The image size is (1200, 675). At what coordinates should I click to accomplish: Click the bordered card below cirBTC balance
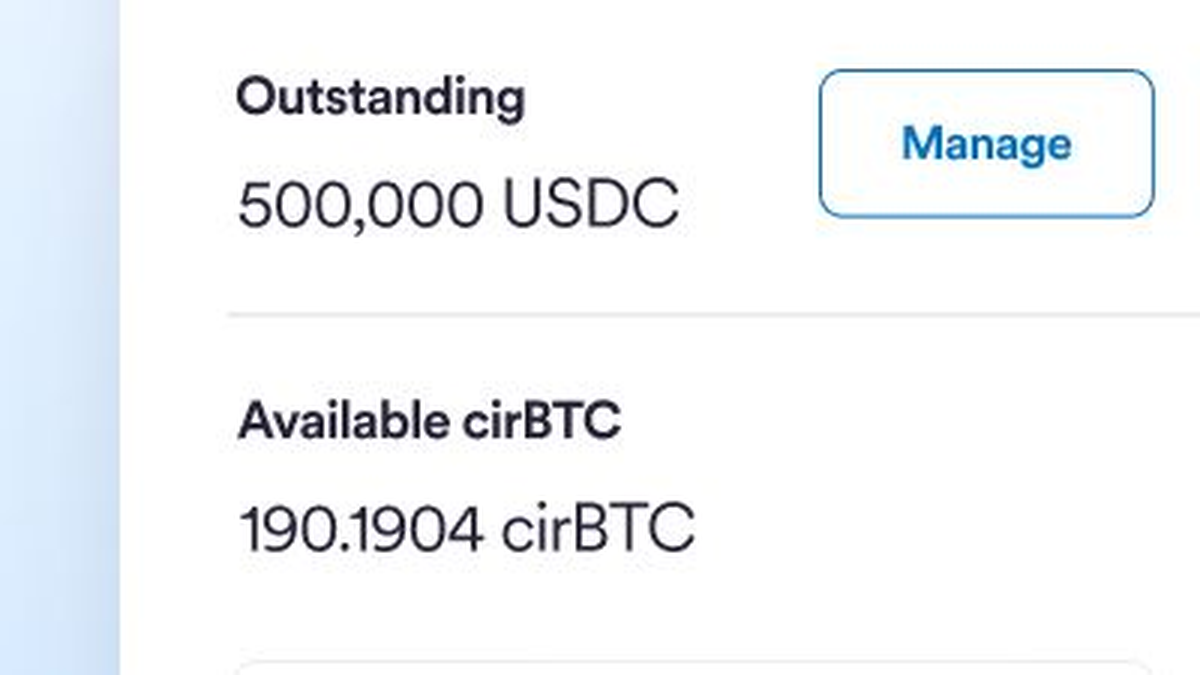pyautogui.click(x=695, y=667)
